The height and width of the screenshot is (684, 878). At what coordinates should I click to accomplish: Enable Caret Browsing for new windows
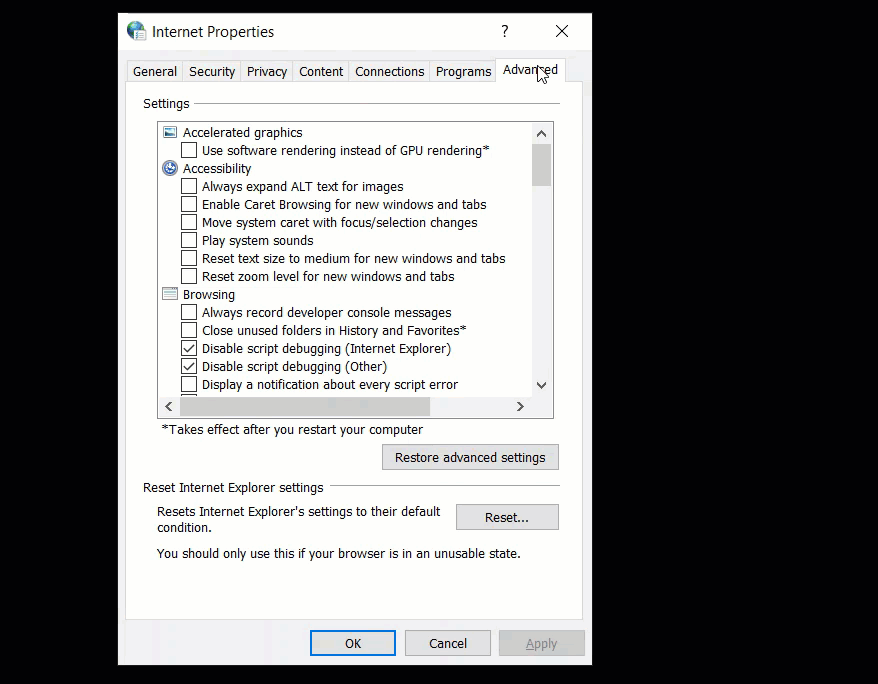(188, 204)
